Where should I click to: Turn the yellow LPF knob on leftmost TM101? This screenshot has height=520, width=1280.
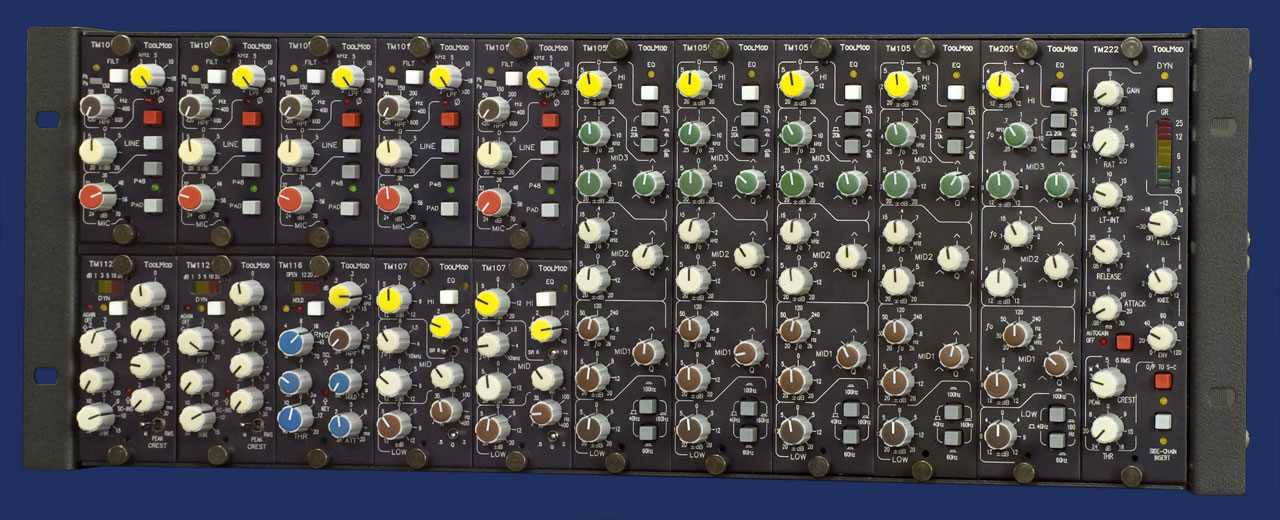(146, 75)
